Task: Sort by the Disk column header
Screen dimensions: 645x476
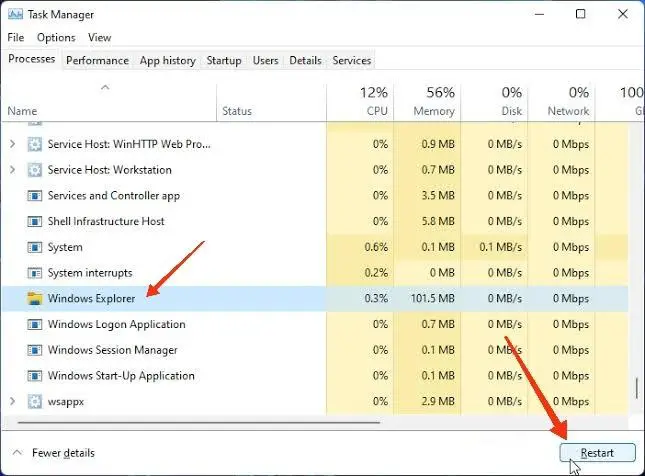Action: (x=494, y=103)
